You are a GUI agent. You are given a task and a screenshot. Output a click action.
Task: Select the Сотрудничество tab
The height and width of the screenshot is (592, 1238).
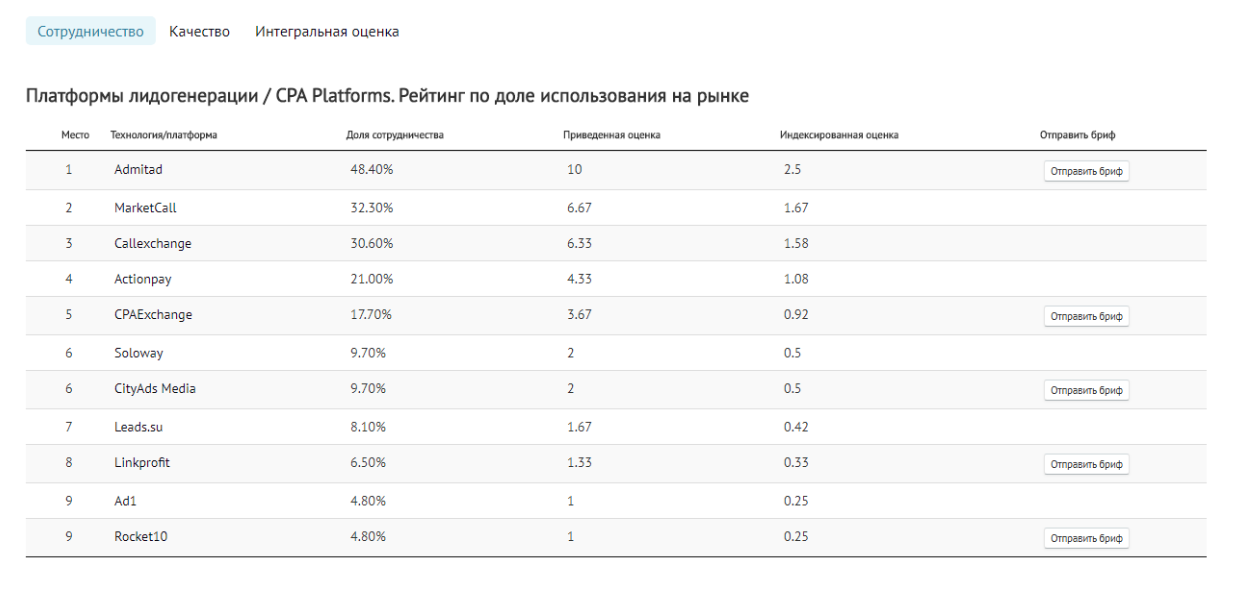point(91,31)
